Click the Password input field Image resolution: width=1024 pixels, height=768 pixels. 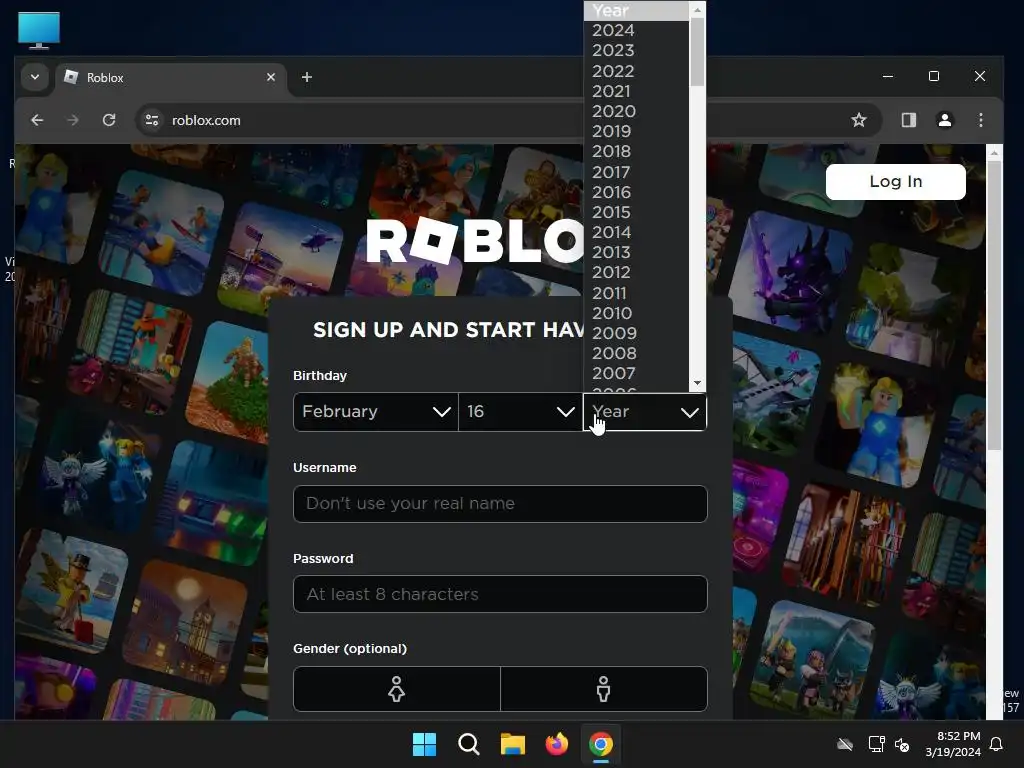[x=500, y=594]
